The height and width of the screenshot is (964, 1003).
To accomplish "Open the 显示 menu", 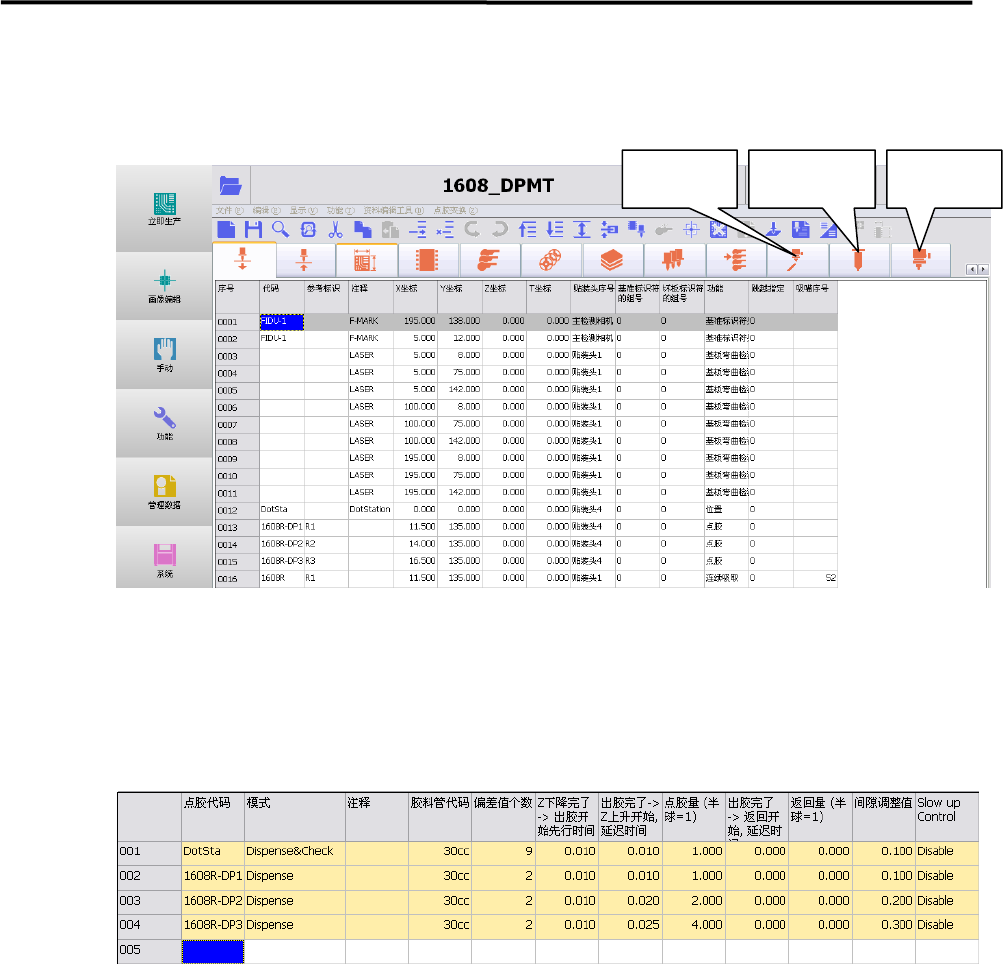I will pyautogui.click(x=303, y=210).
